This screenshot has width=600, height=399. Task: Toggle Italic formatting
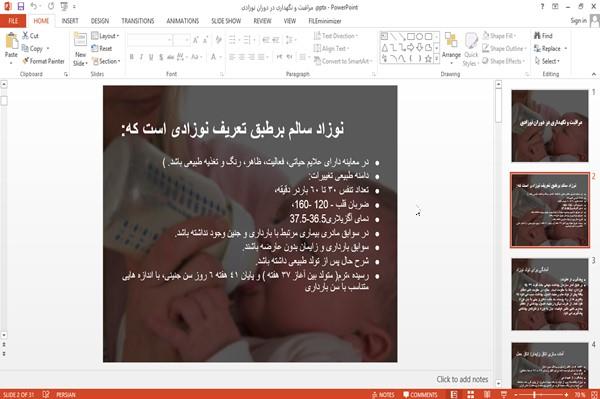tap(141, 57)
